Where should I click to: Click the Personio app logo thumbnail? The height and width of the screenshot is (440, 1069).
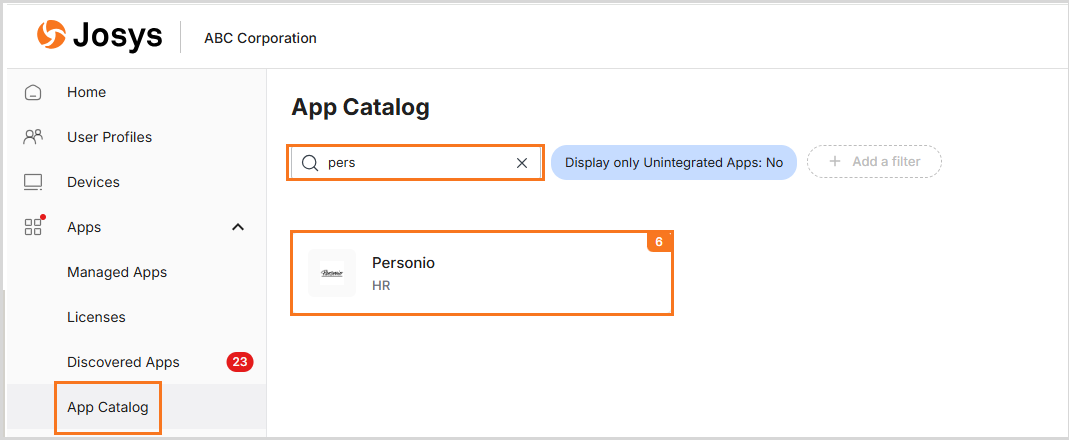pos(332,273)
